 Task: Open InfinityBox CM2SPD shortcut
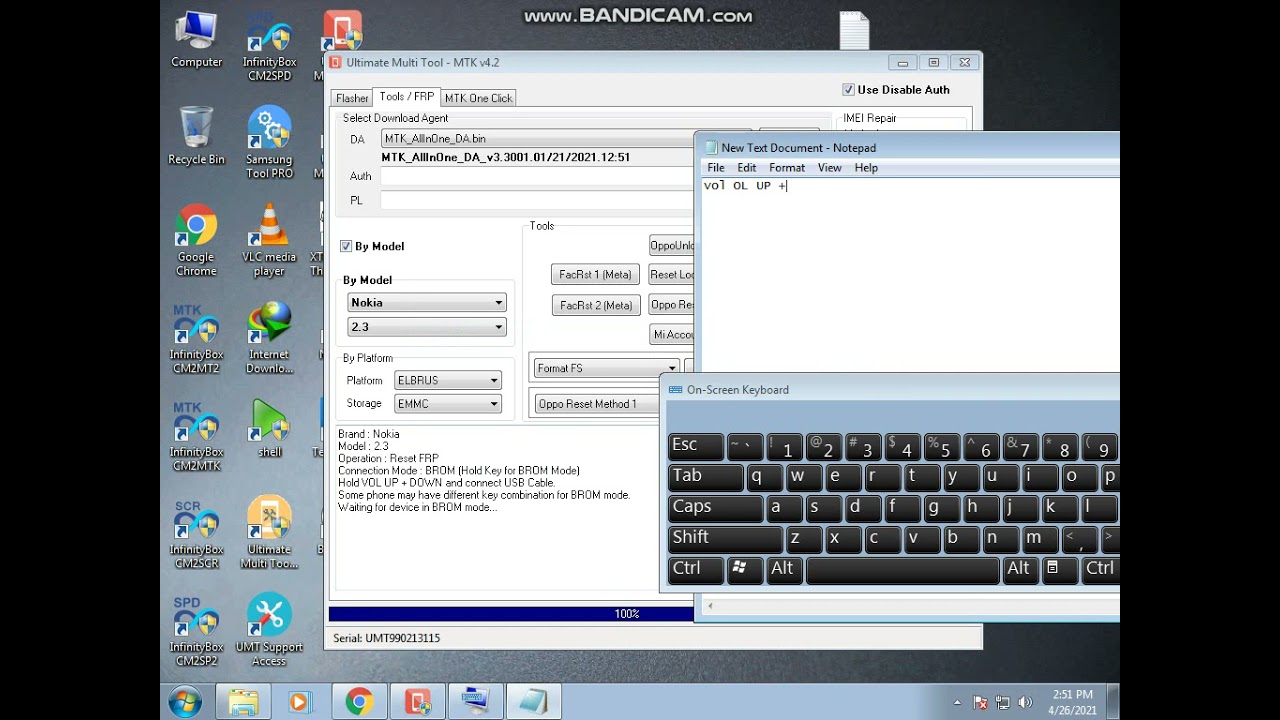tap(269, 47)
